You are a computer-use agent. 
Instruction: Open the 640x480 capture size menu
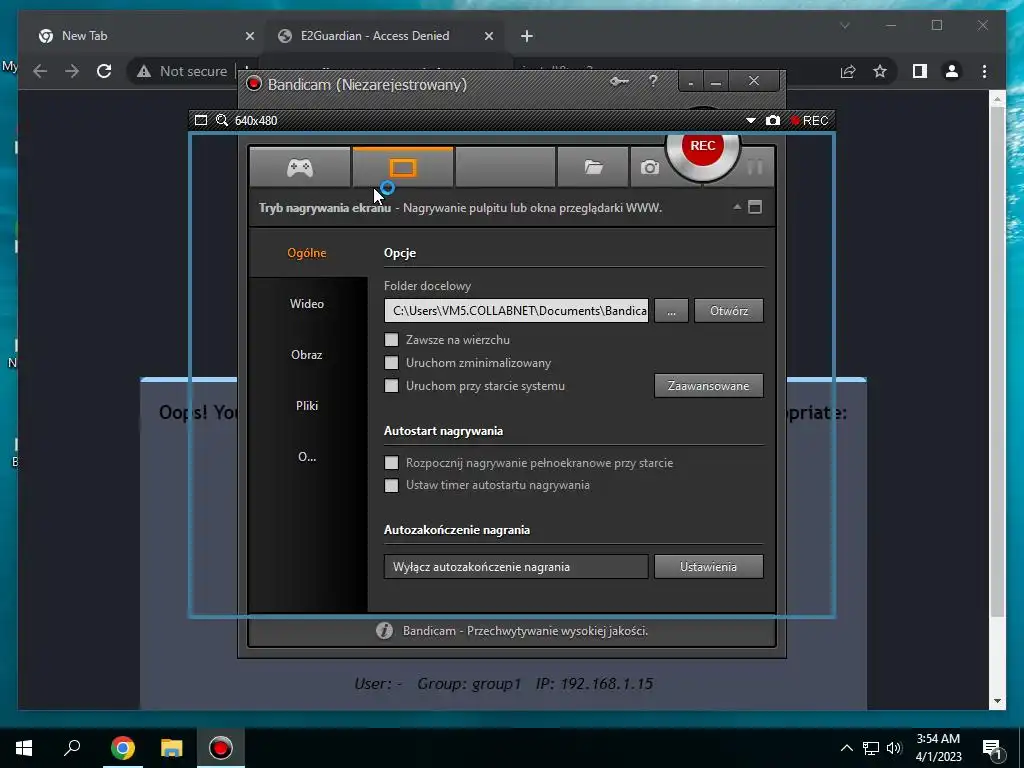(x=256, y=120)
